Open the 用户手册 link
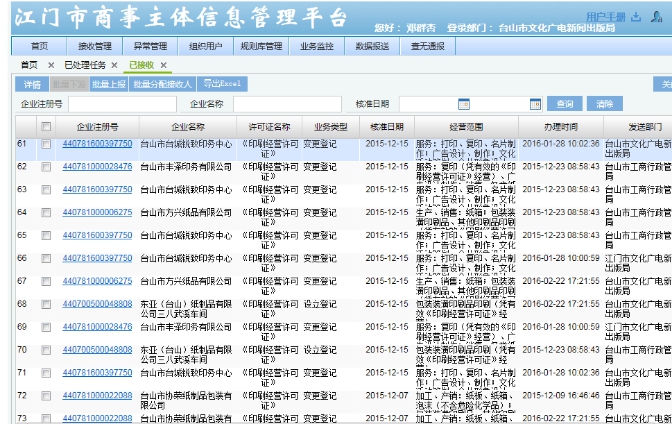This screenshot has width=672, height=424. point(606,17)
